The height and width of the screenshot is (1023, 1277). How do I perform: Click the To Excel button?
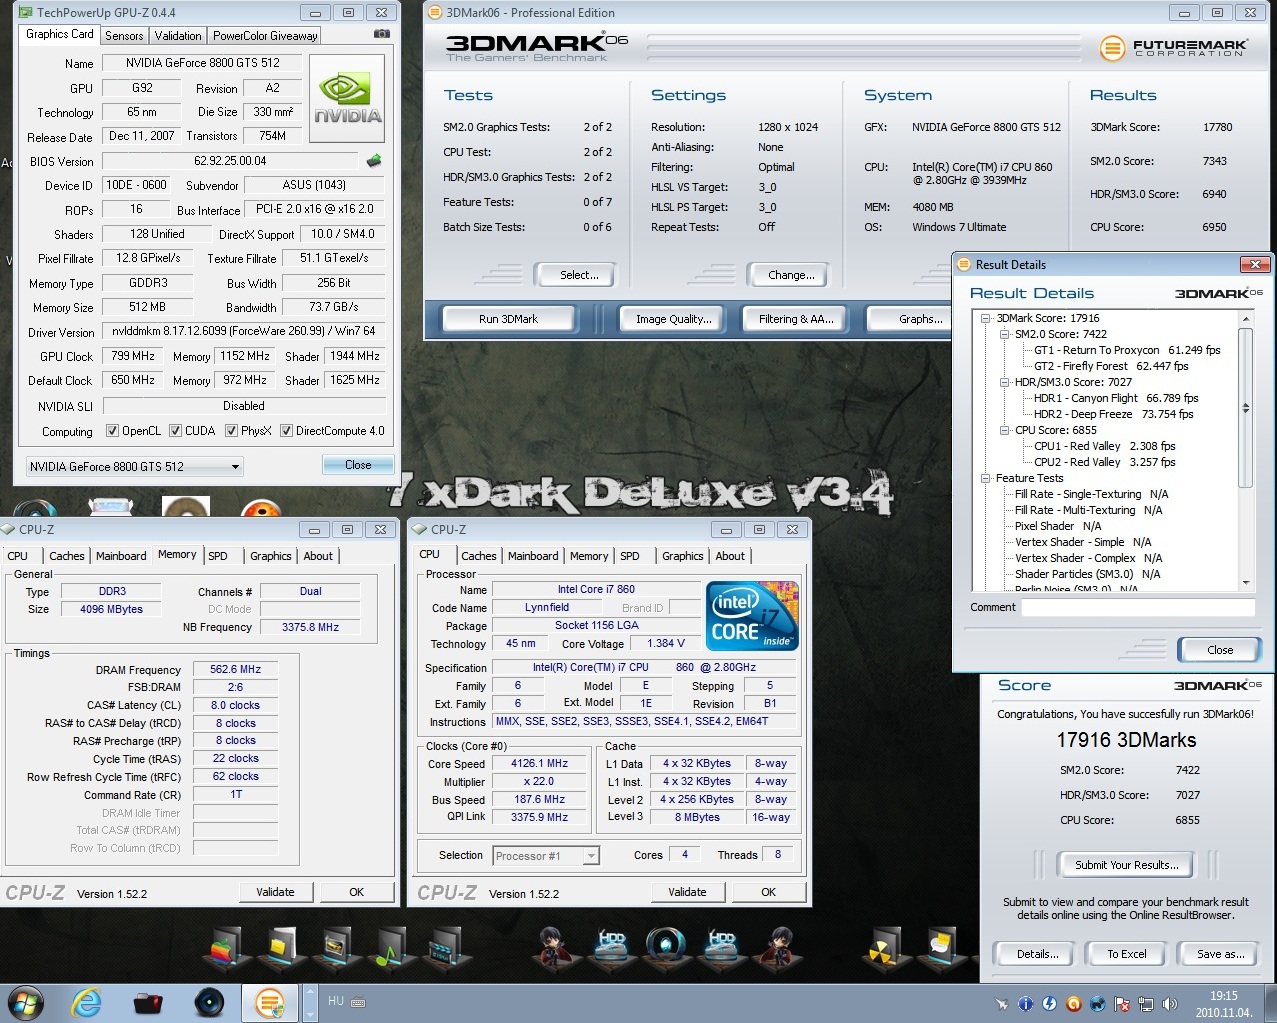(1127, 954)
